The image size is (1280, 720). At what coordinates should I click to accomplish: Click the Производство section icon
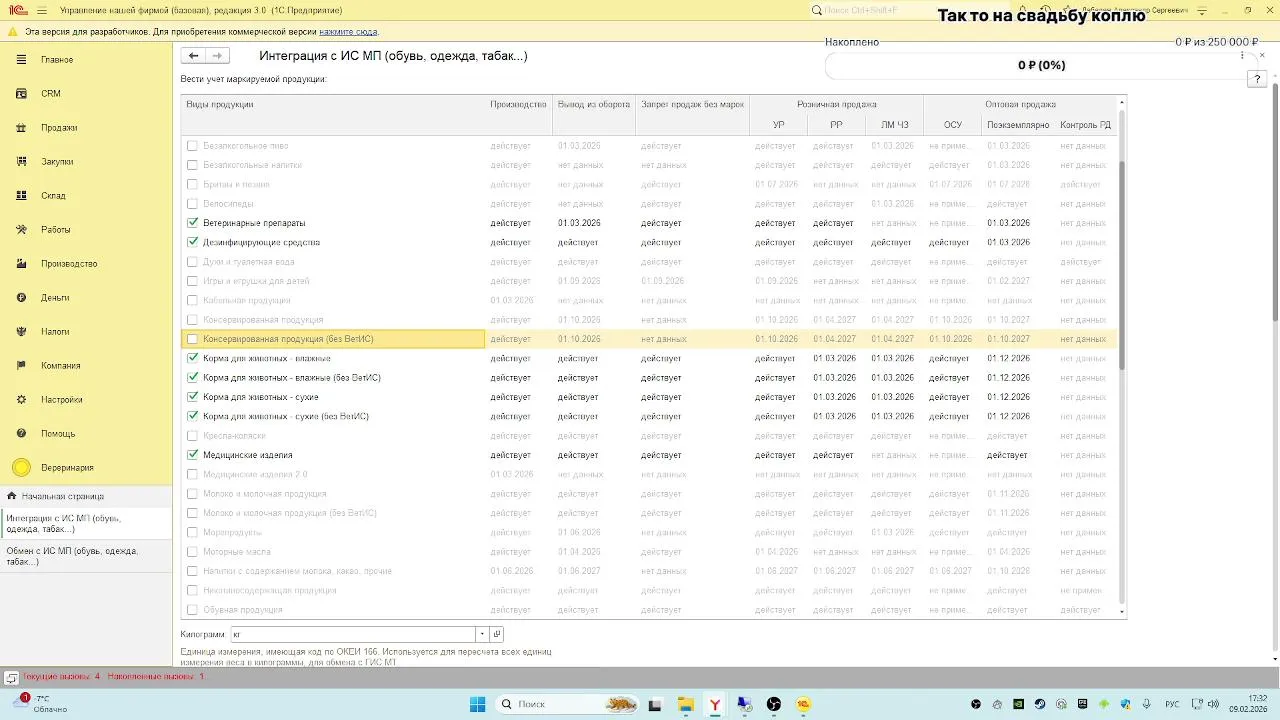coord(21,264)
